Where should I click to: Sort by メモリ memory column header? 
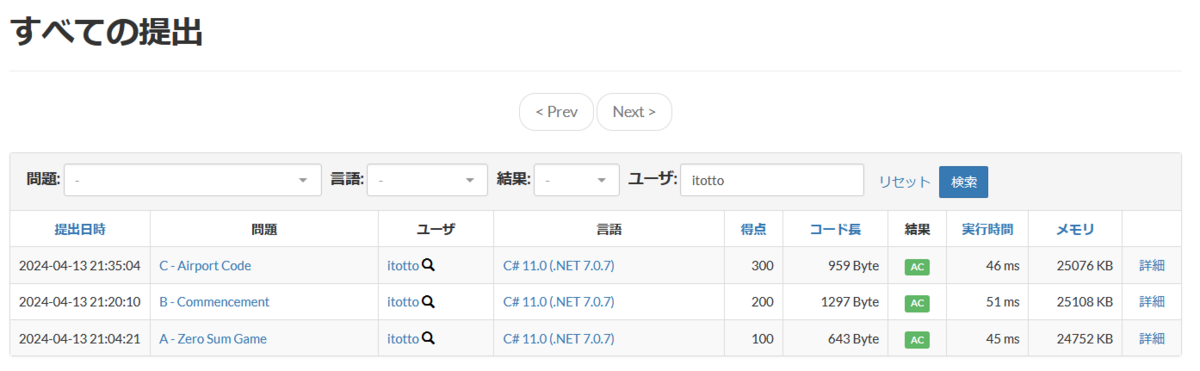click(x=1075, y=229)
